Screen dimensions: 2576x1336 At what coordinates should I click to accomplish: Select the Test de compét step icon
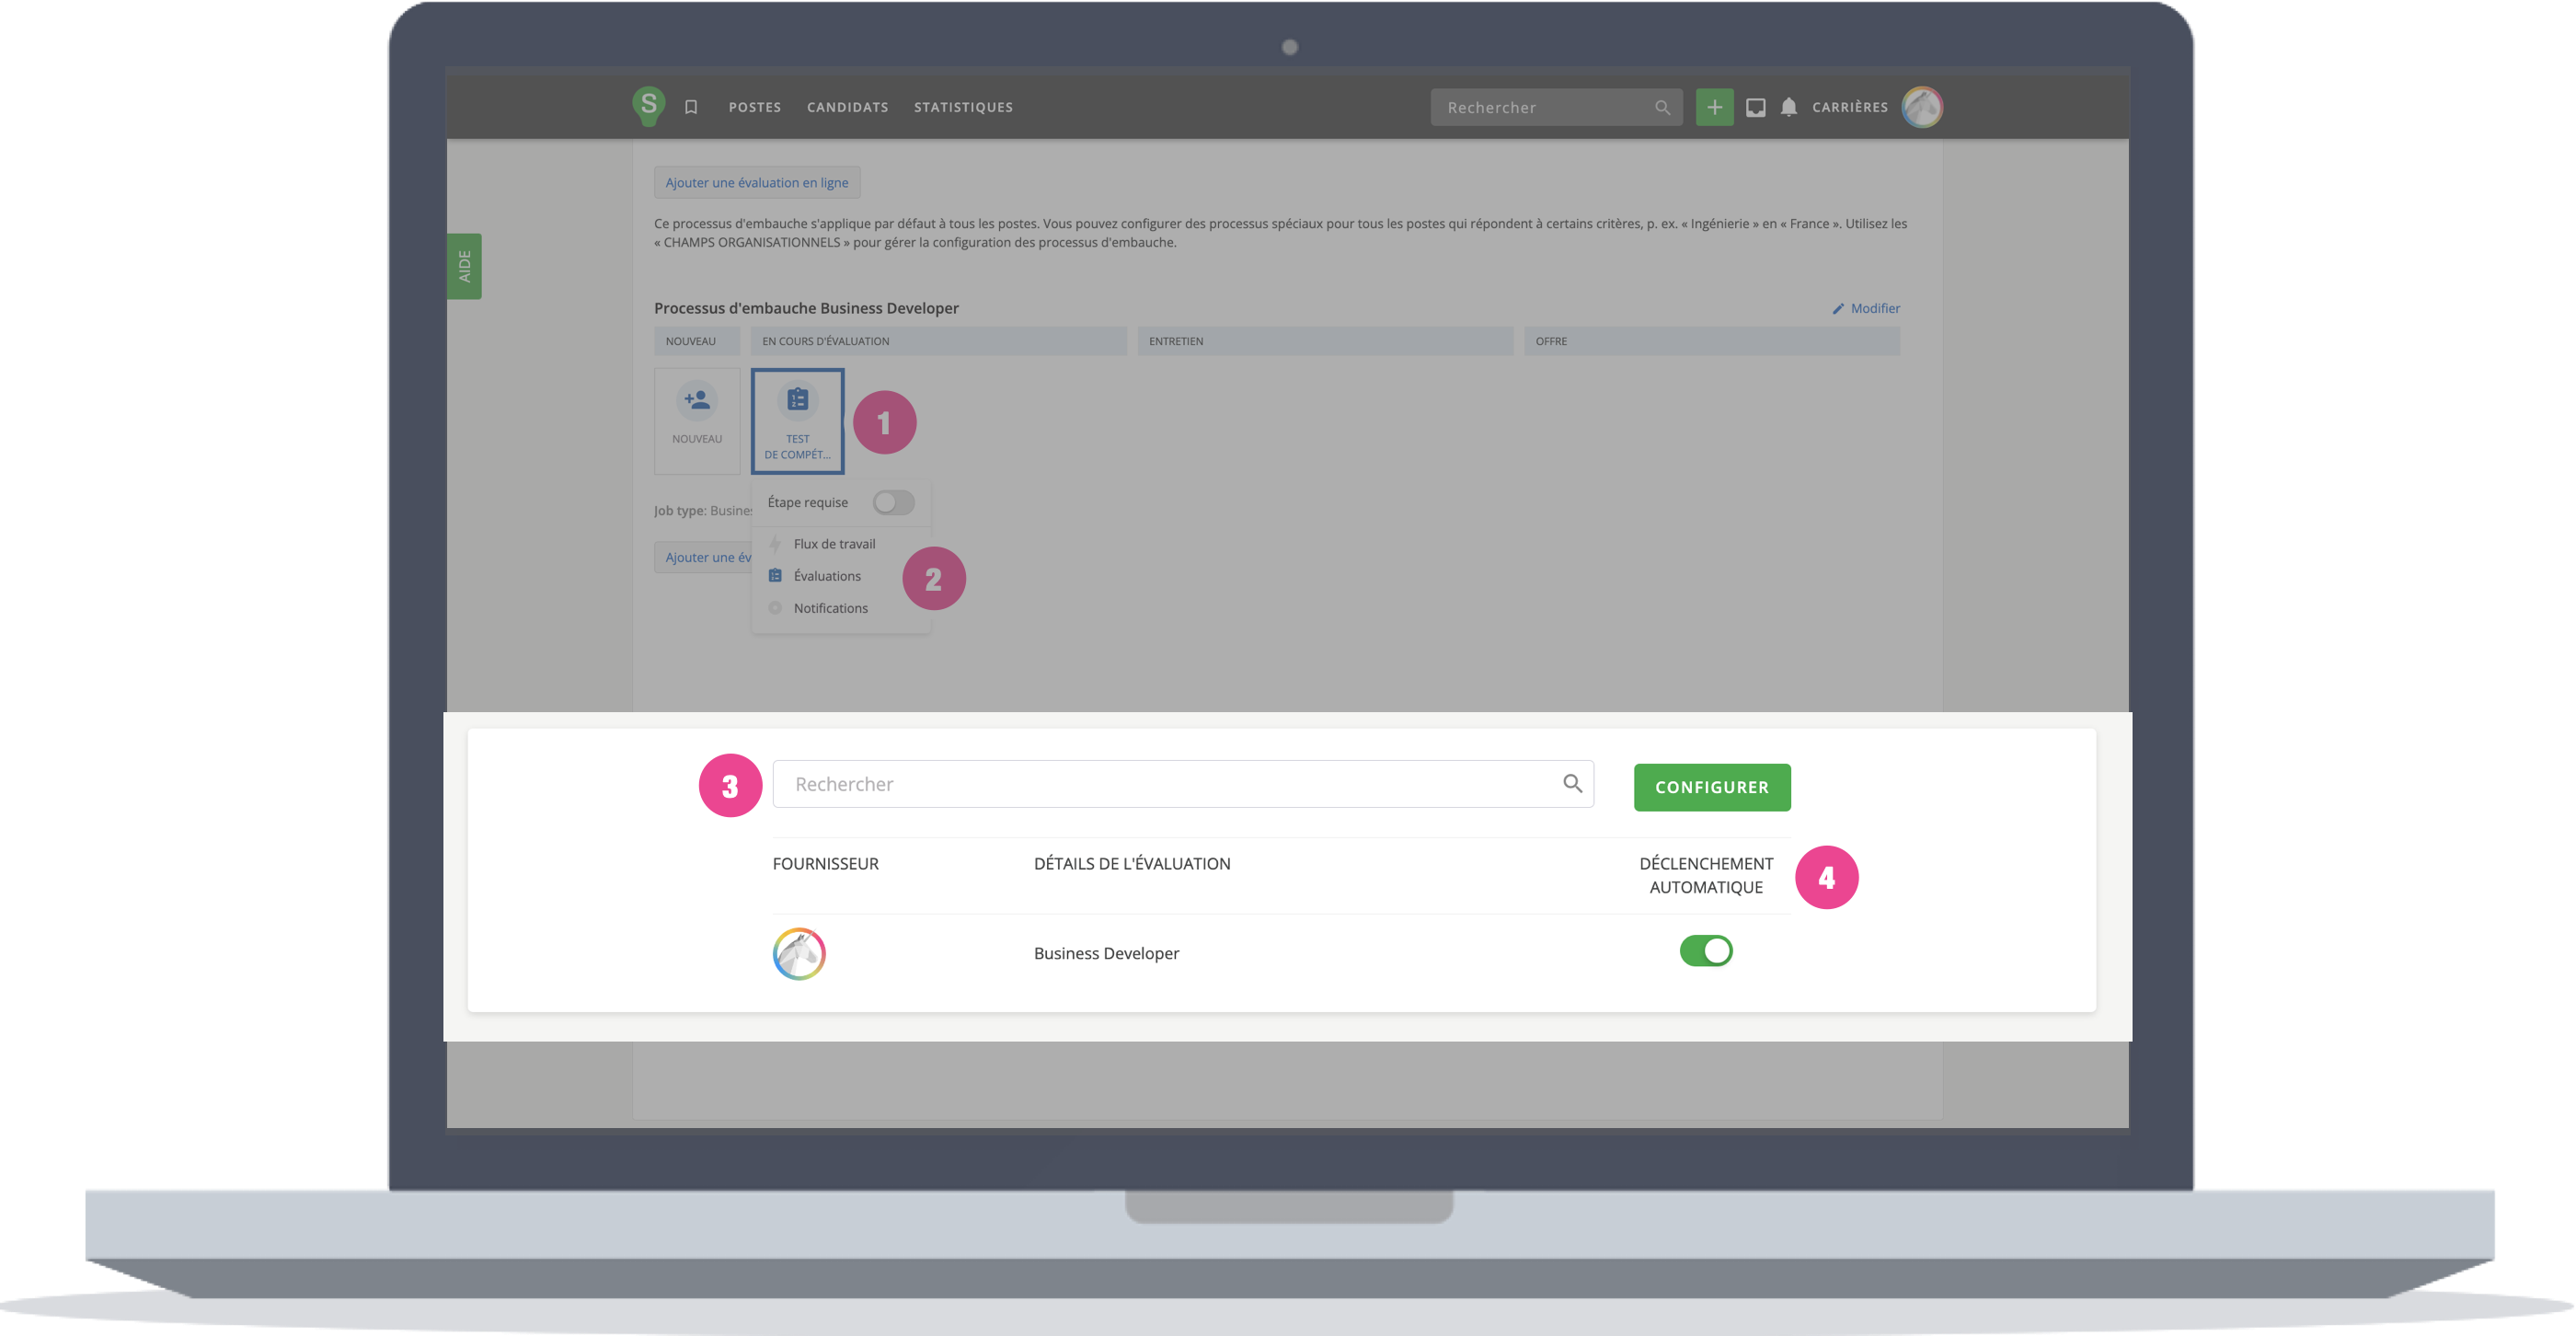[797, 401]
